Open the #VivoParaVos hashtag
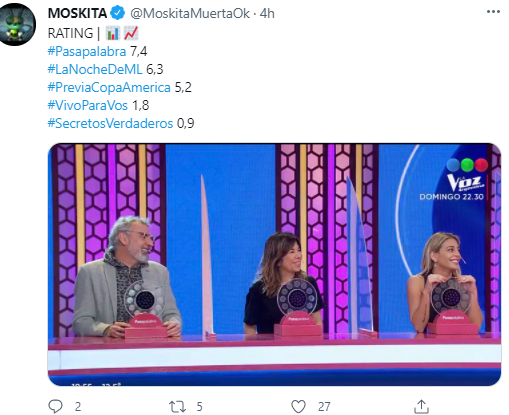The image size is (509, 415). tap(88, 105)
